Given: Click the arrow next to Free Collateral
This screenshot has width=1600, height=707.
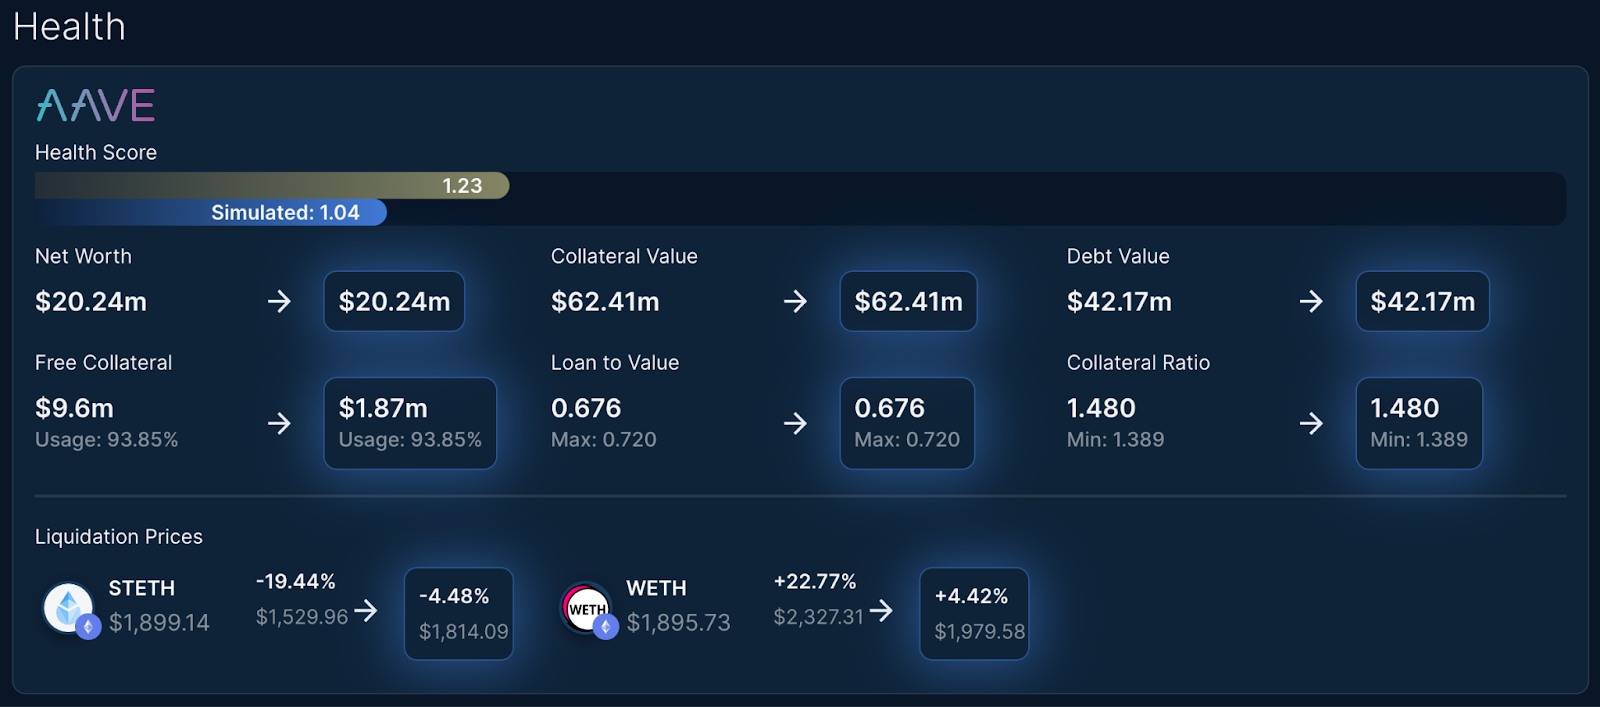Looking at the screenshot, I should pos(279,423).
